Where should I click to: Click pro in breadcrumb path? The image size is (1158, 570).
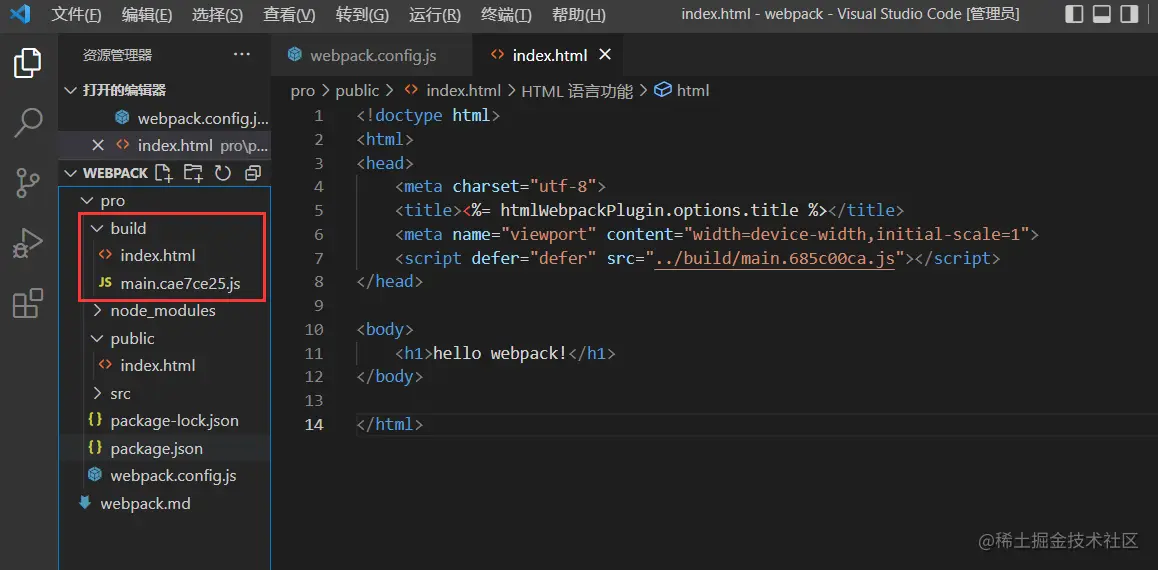coord(302,91)
